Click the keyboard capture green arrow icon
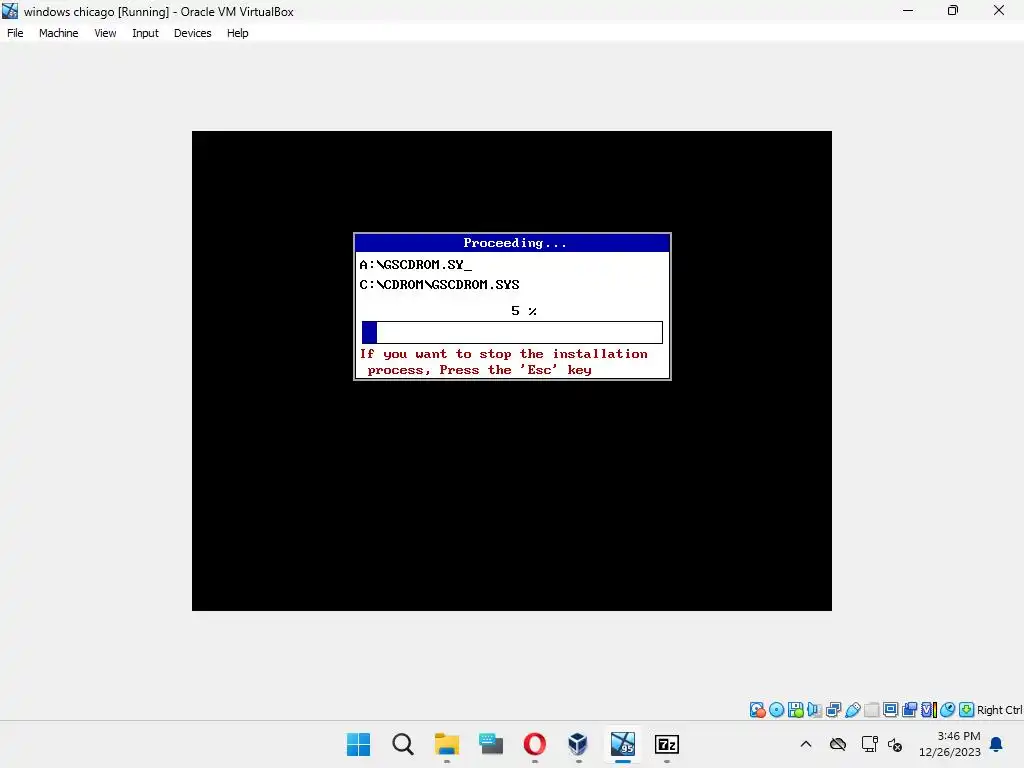Viewport: 1024px width, 768px height. coord(966,710)
